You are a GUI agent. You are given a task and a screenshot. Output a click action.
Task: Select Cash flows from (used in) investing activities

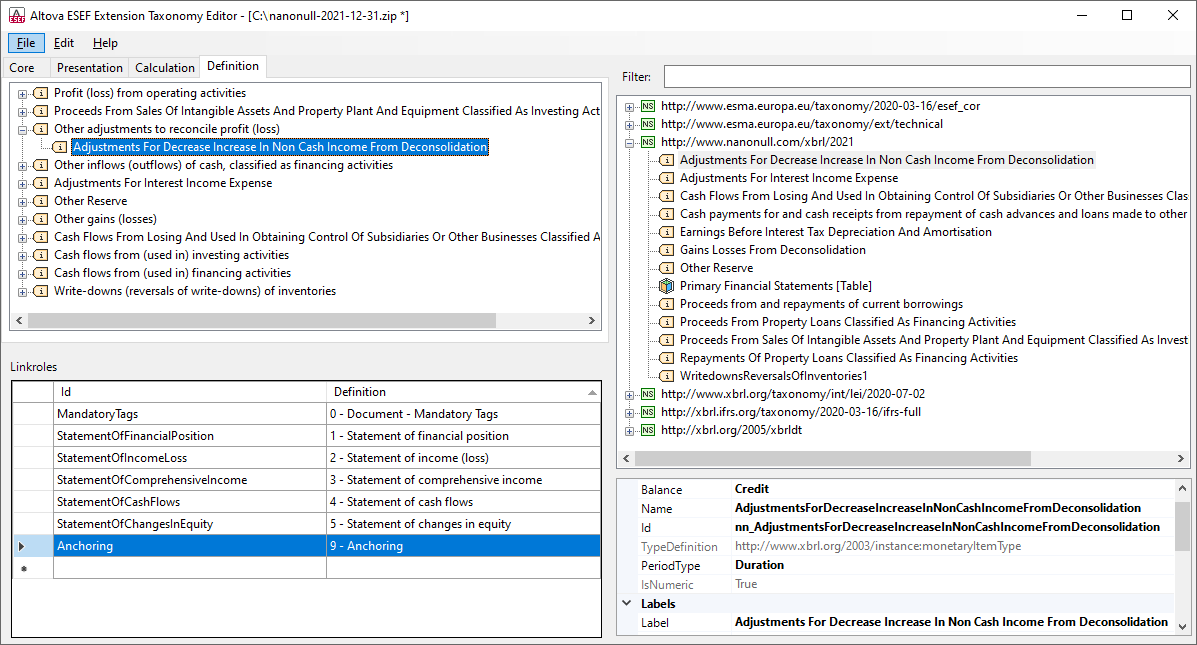(x=171, y=255)
